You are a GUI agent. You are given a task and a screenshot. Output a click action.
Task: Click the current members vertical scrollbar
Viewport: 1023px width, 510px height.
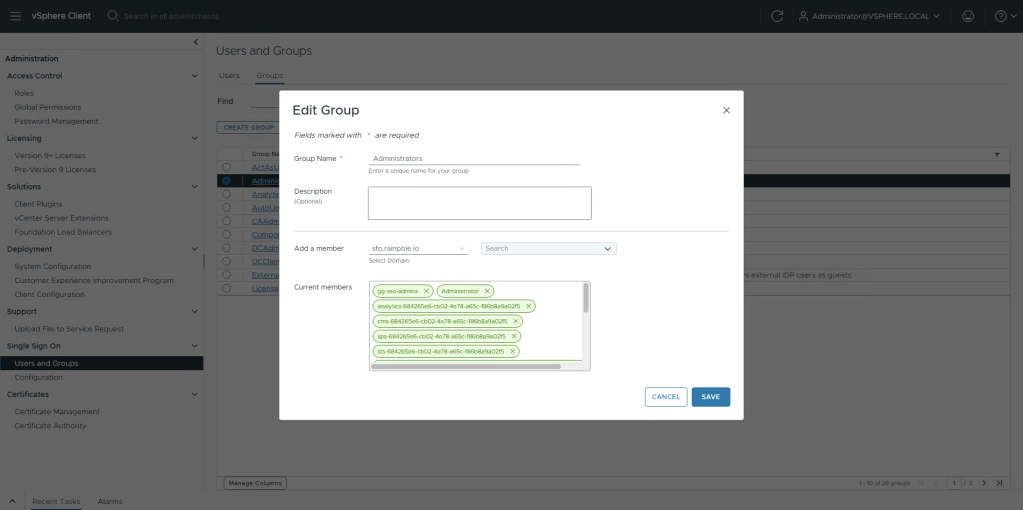(586, 300)
